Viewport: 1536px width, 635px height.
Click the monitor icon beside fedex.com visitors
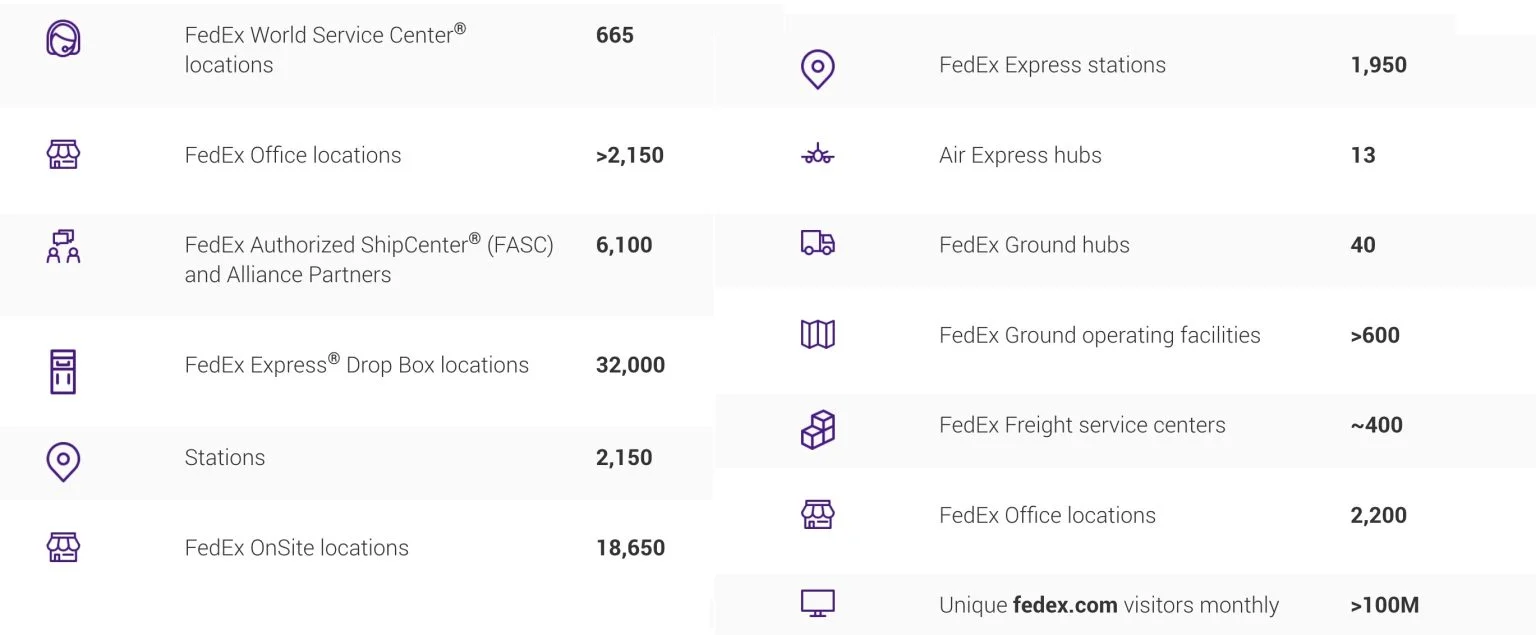[x=817, y=603]
